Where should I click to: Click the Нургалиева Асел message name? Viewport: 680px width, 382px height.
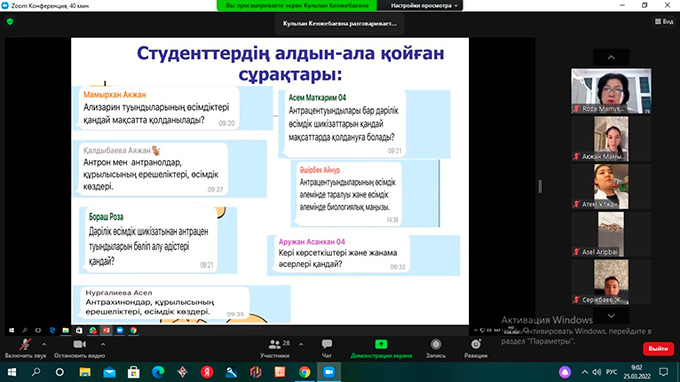click(118, 293)
